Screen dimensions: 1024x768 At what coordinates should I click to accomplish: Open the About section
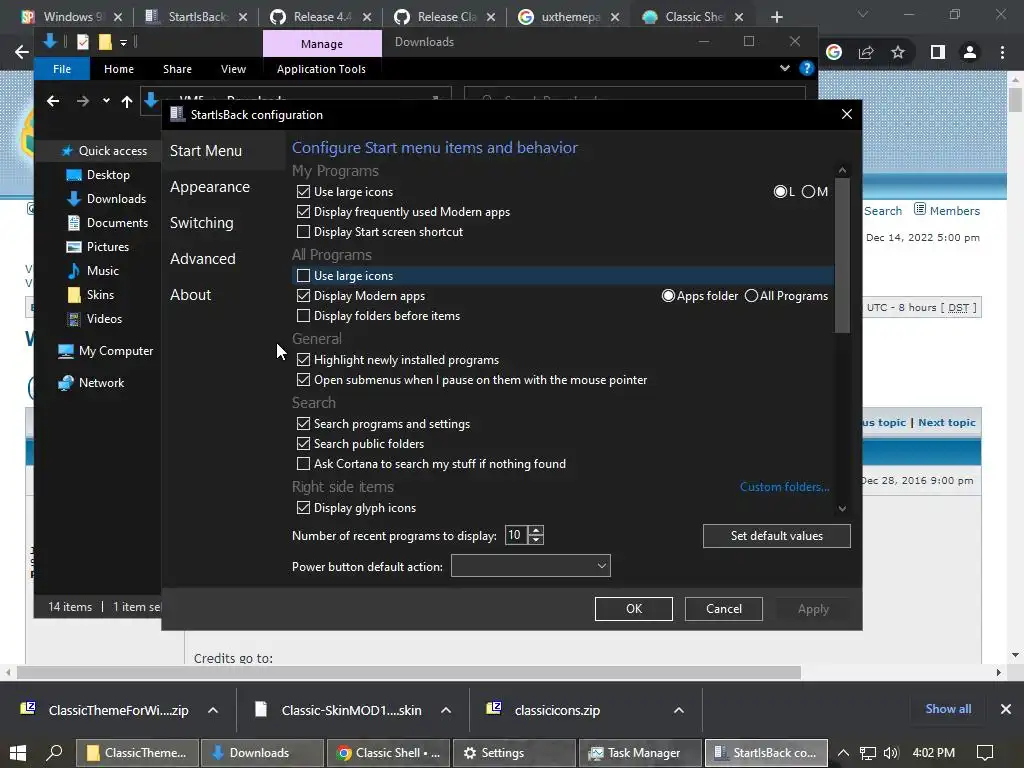(190, 295)
